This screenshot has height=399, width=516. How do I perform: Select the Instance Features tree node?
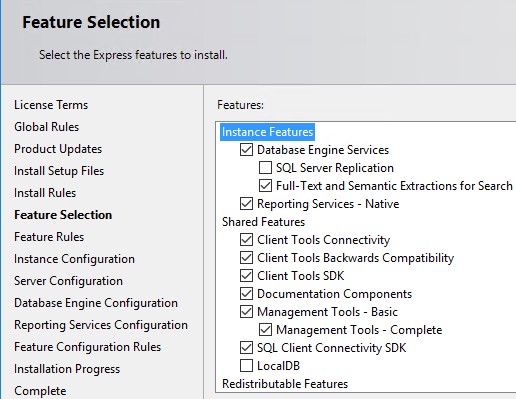click(267, 132)
